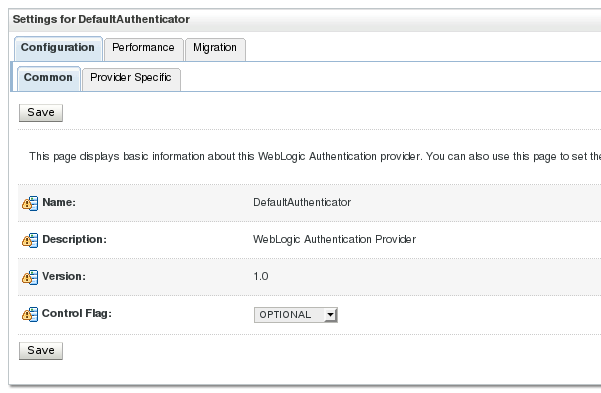Open the Control Flag dropdown

pyautogui.click(x=296, y=315)
